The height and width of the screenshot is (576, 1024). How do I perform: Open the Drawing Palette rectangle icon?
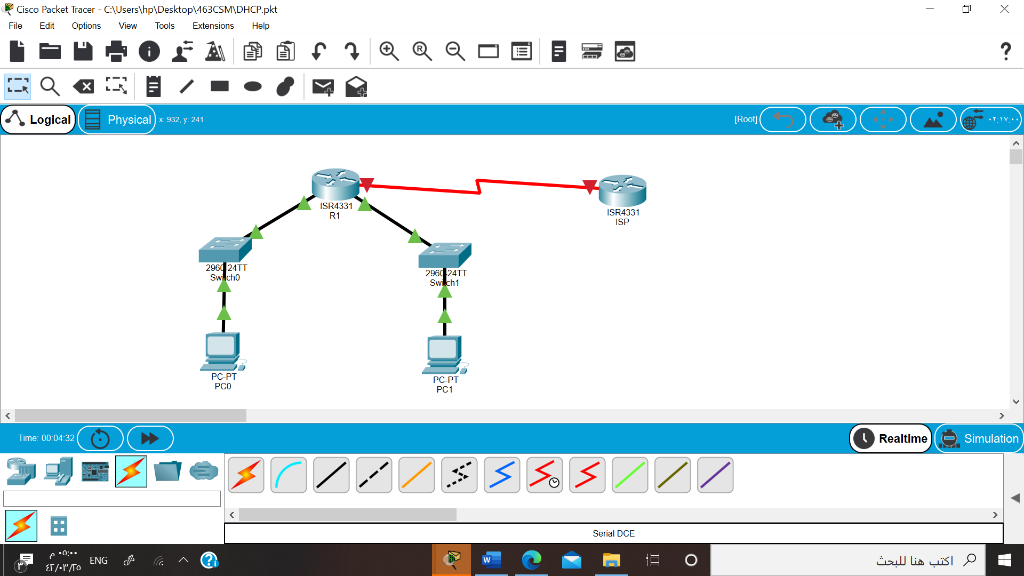click(488, 51)
